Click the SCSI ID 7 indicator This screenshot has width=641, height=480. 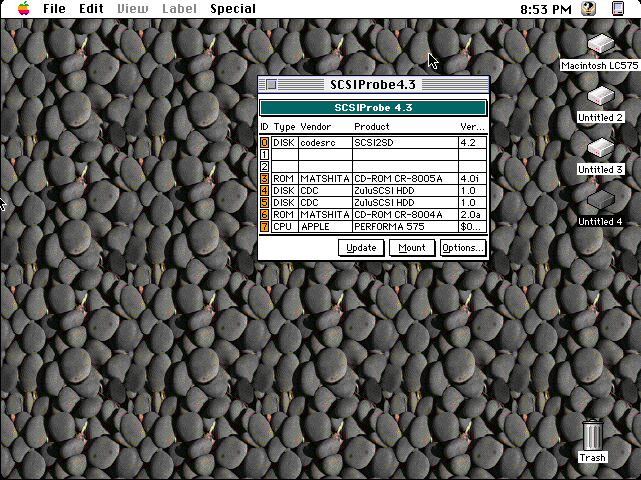pyautogui.click(x=264, y=227)
